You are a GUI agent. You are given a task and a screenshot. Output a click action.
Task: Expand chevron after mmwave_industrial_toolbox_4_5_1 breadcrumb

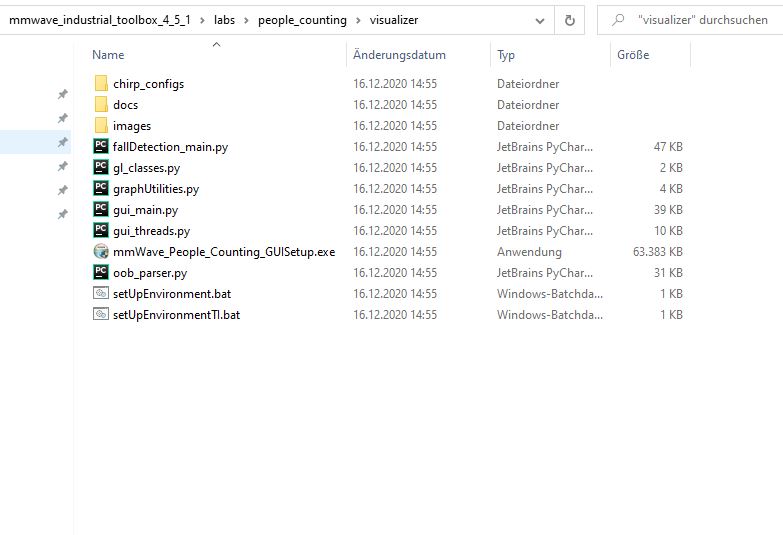pyautogui.click(x=202, y=20)
